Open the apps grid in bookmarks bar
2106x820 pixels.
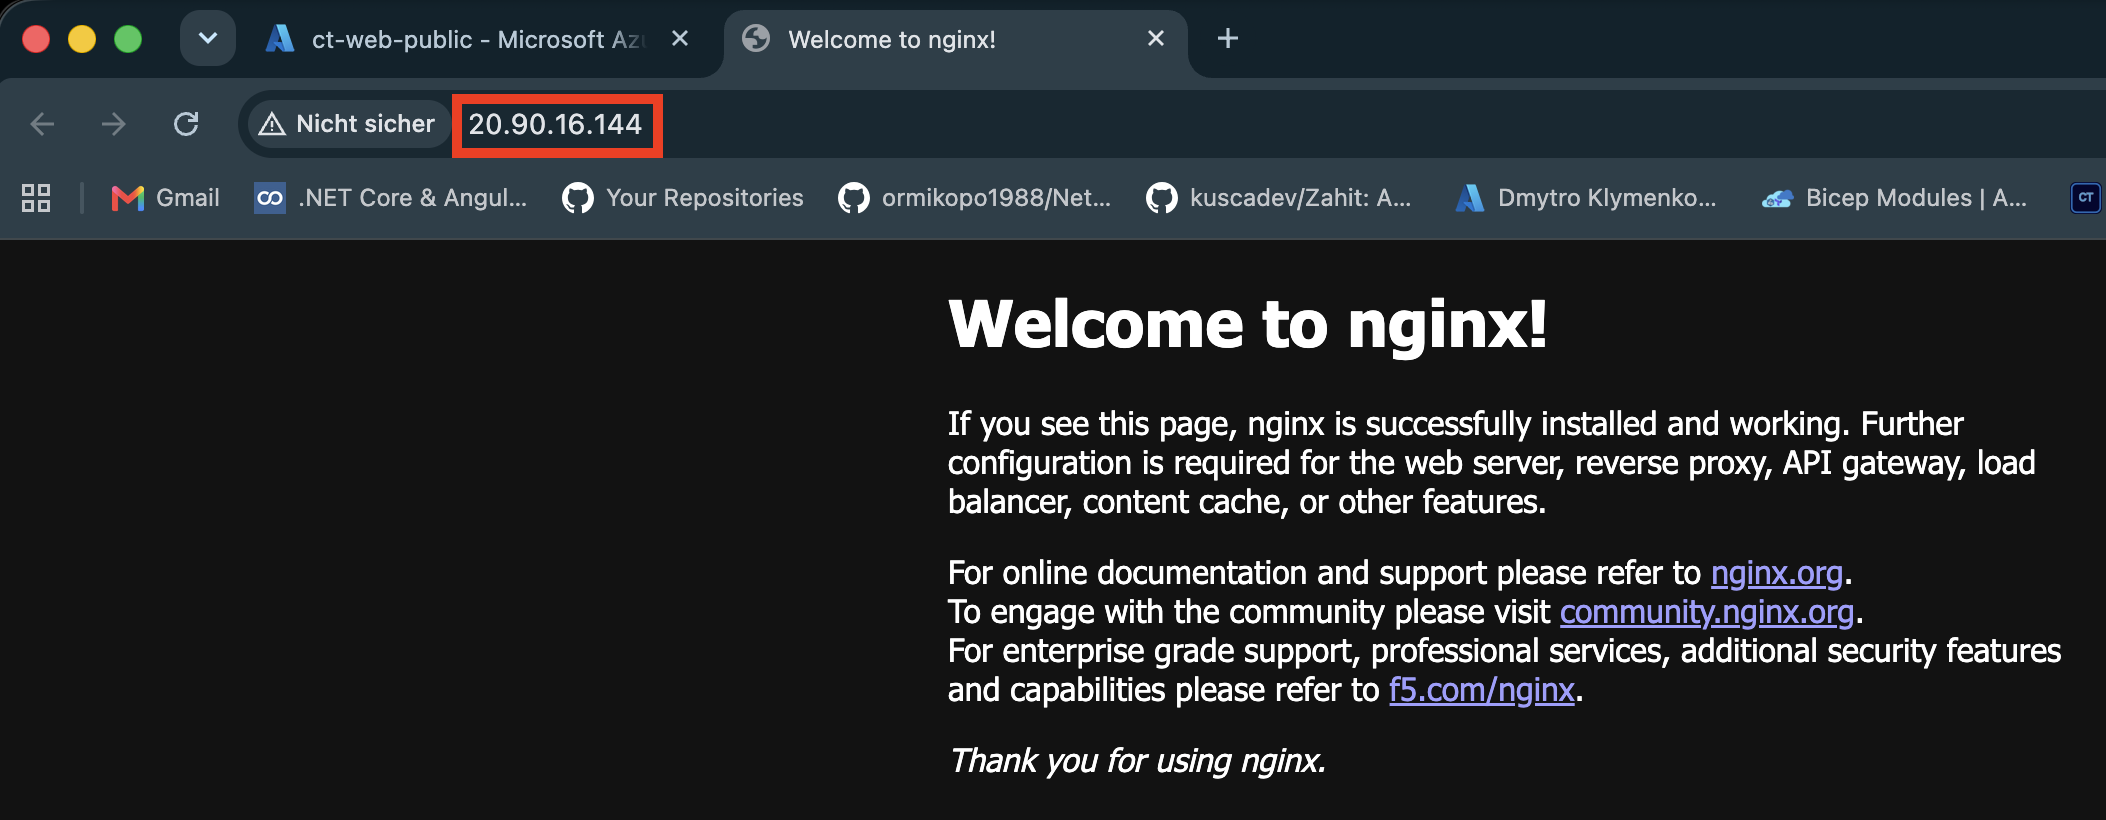pyautogui.click(x=36, y=198)
